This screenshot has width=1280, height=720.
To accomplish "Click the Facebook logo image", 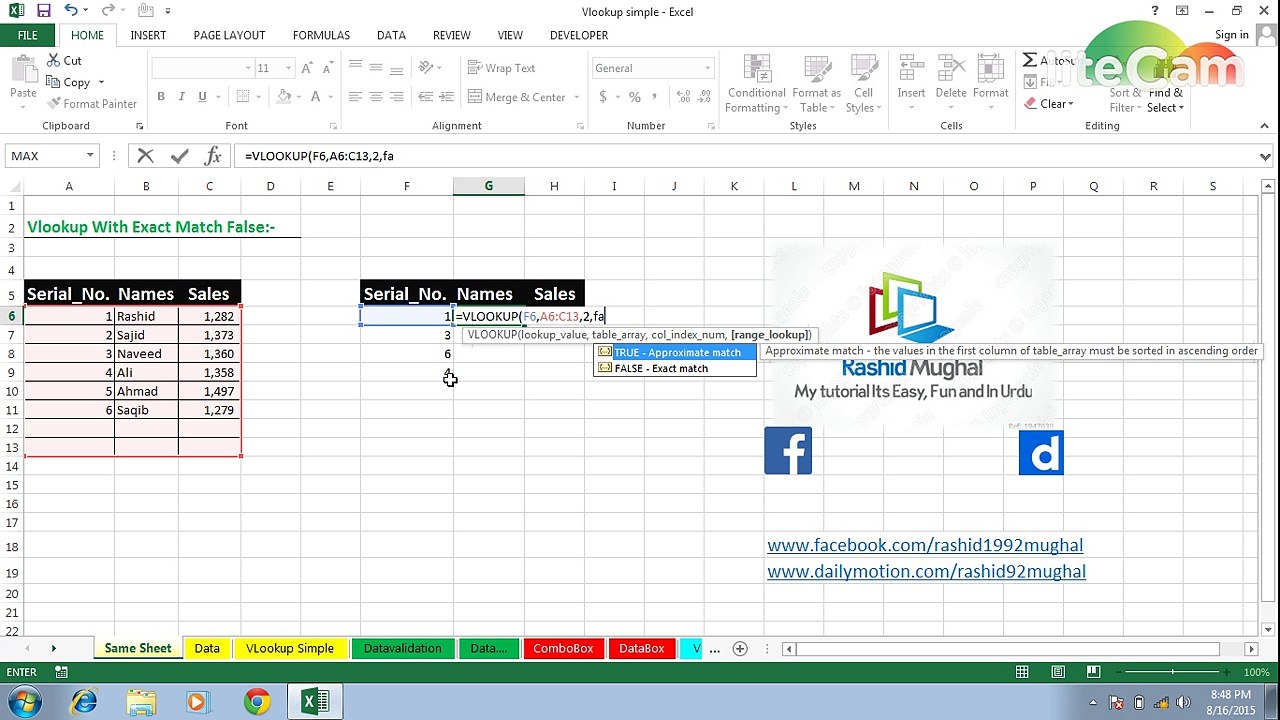I will (788, 451).
